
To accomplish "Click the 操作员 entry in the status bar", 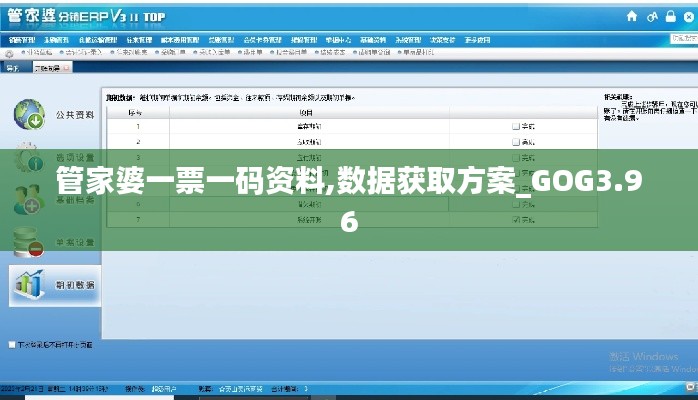I will (x=150, y=389).
